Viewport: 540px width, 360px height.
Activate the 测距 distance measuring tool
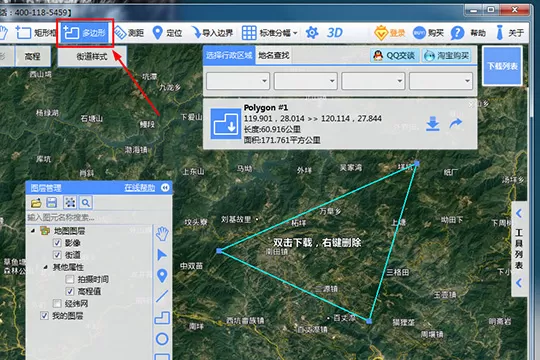(x=129, y=33)
